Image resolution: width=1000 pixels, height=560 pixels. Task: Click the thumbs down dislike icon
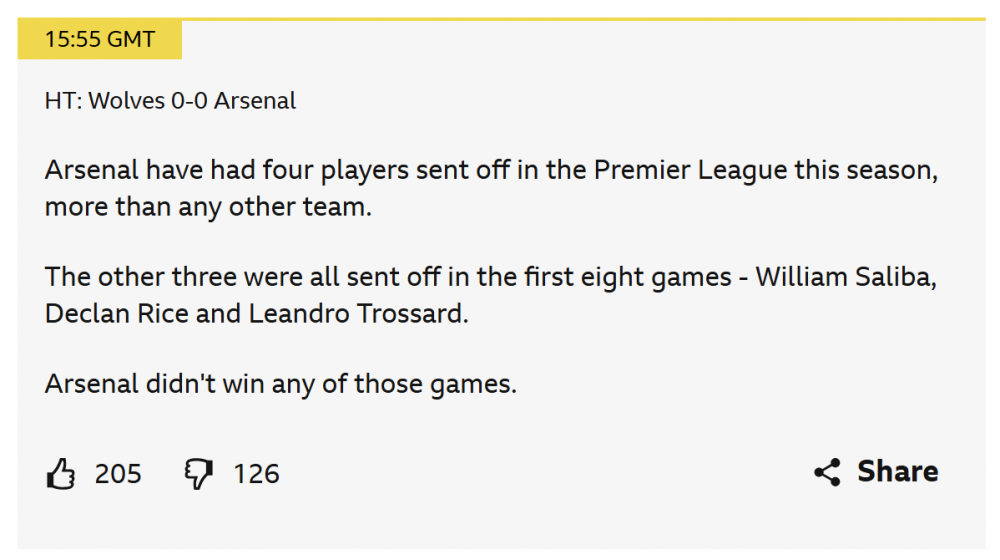199,473
